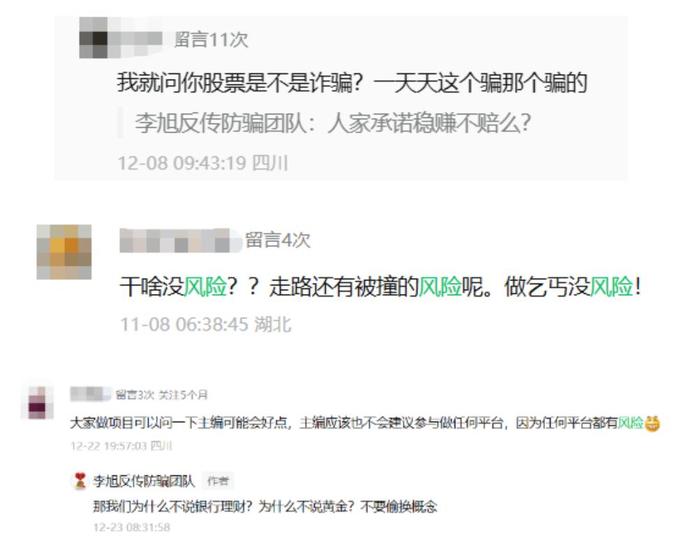This screenshot has height=548, width=700.
Task: Click the green 风险 in the third comment
Action: [x=630, y=423]
